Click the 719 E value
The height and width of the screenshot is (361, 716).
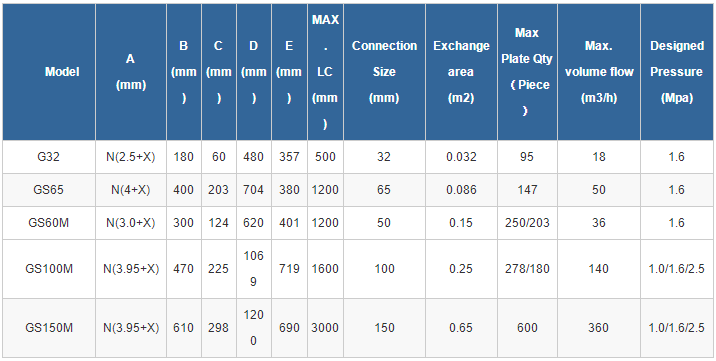pos(289,268)
